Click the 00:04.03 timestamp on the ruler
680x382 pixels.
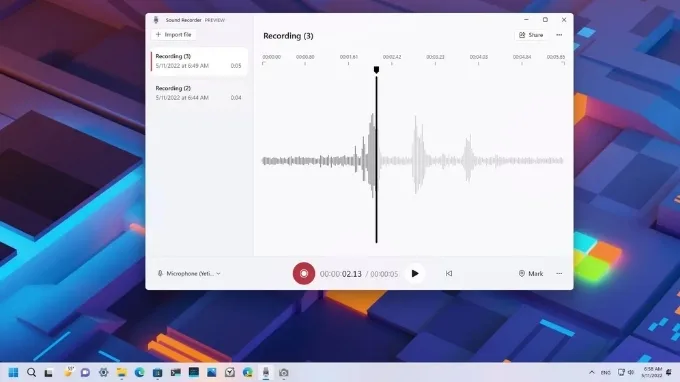479,57
